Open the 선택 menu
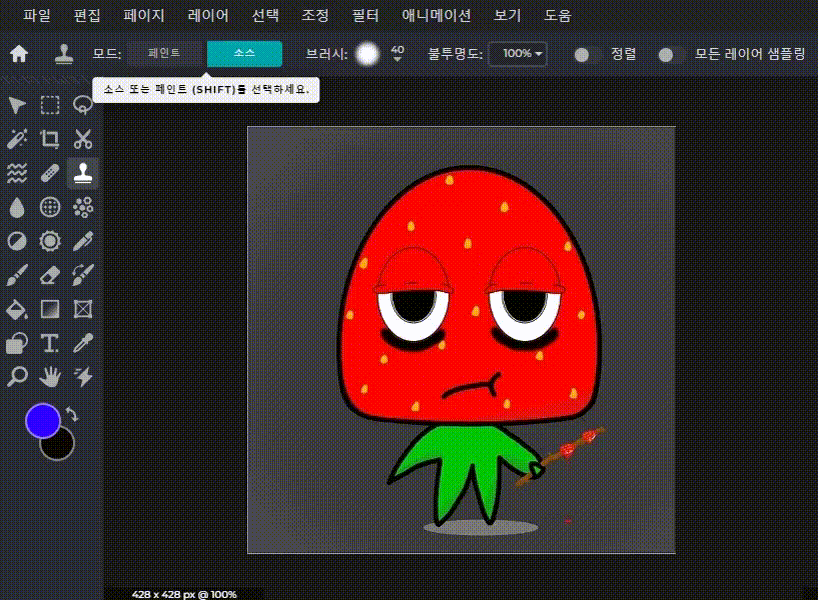 (265, 15)
